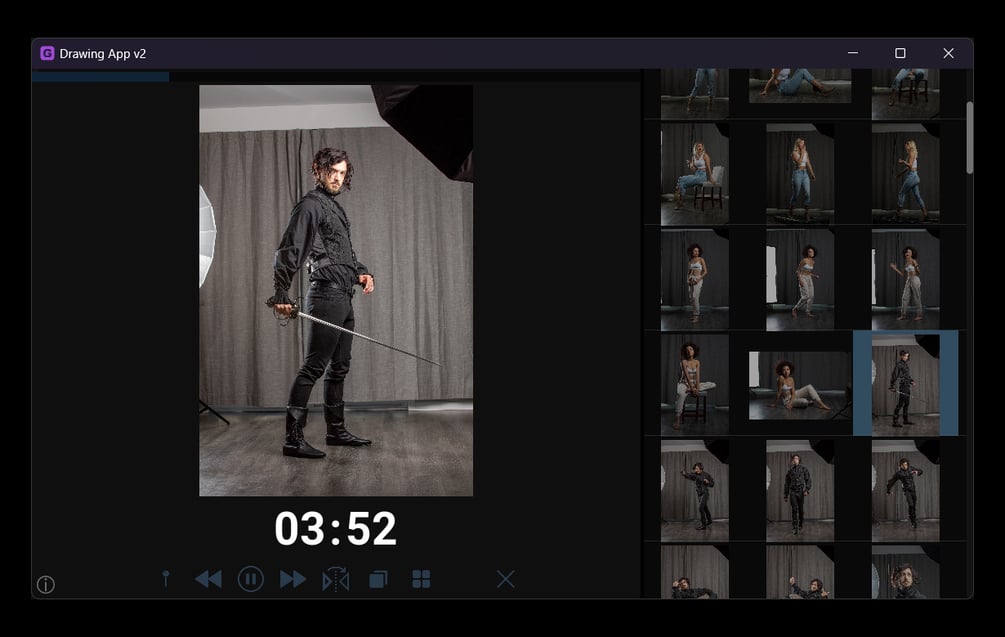Go to the previous image with rewind

coord(208,579)
